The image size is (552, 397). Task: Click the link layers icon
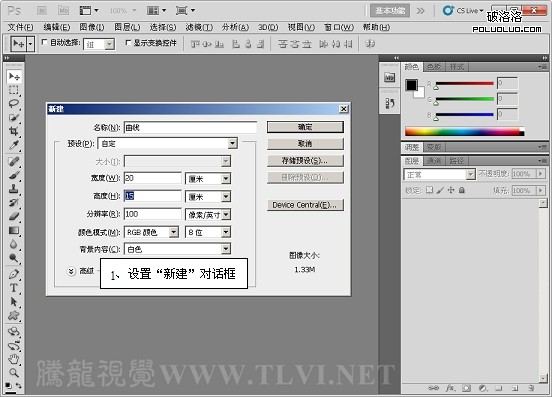tap(434, 388)
